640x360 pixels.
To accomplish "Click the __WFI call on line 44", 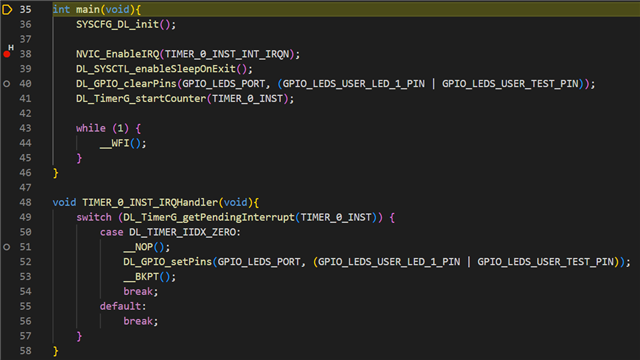I will point(114,143).
